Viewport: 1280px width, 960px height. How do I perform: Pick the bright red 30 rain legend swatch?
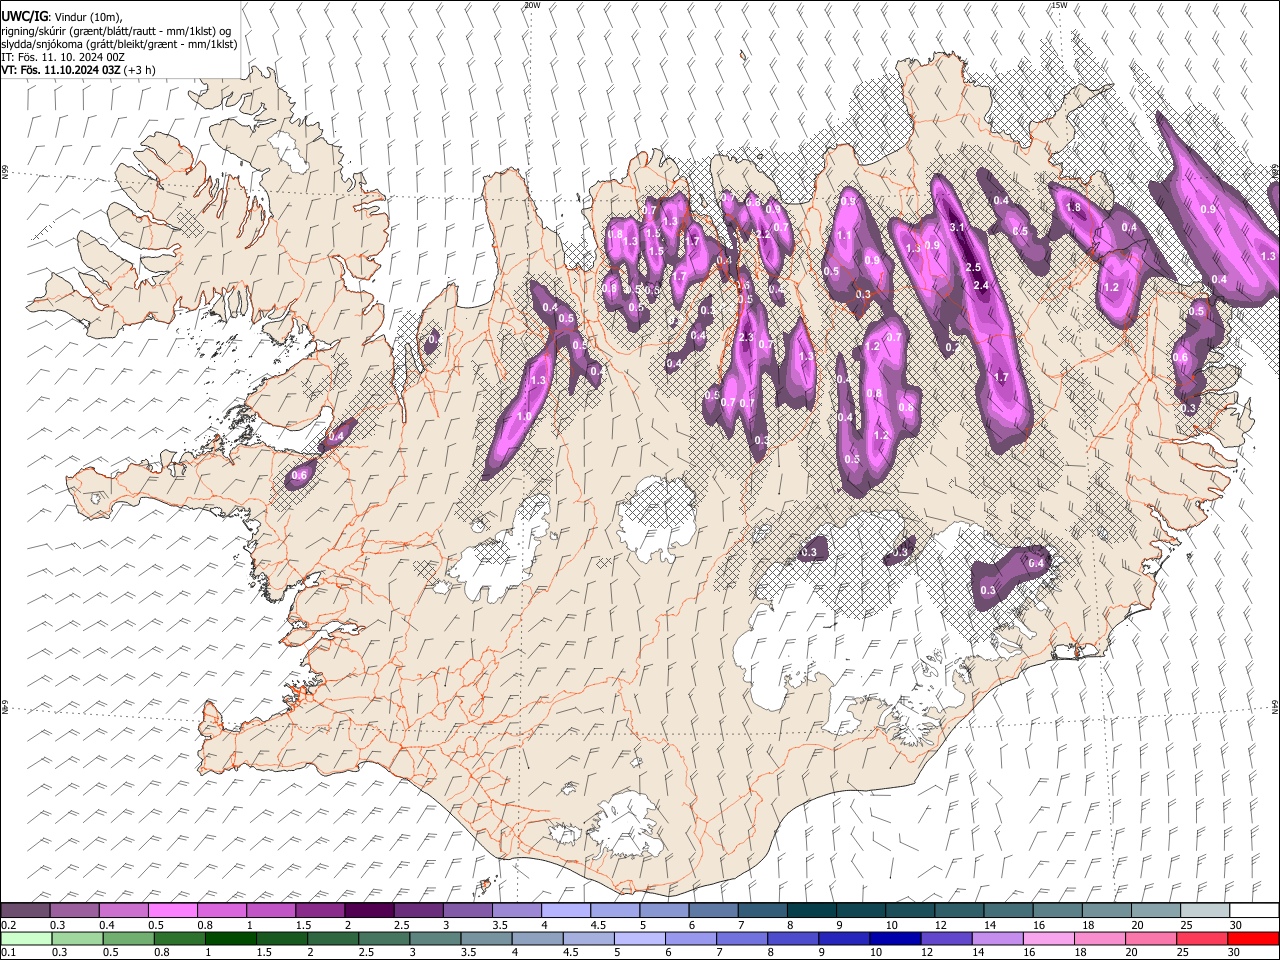[x=1253, y=938]
